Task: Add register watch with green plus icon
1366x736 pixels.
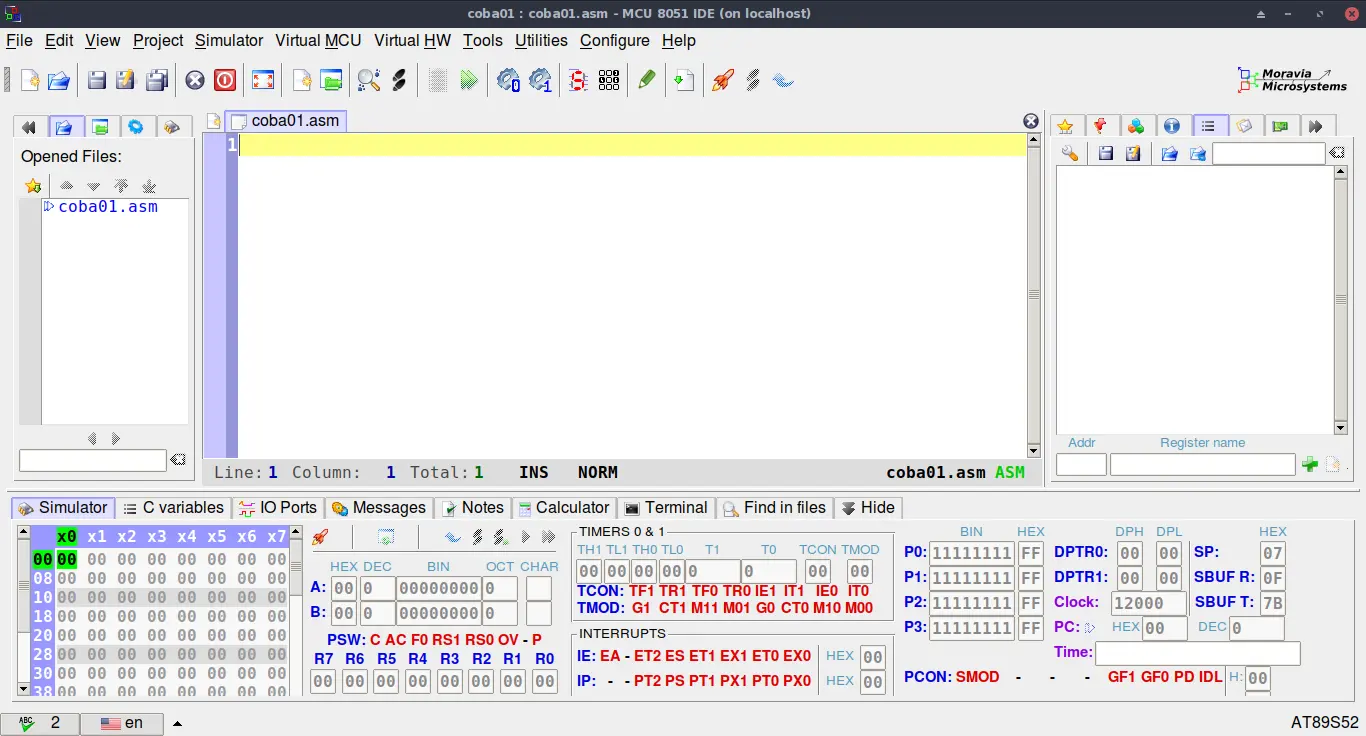Action: coord(1309,464)
